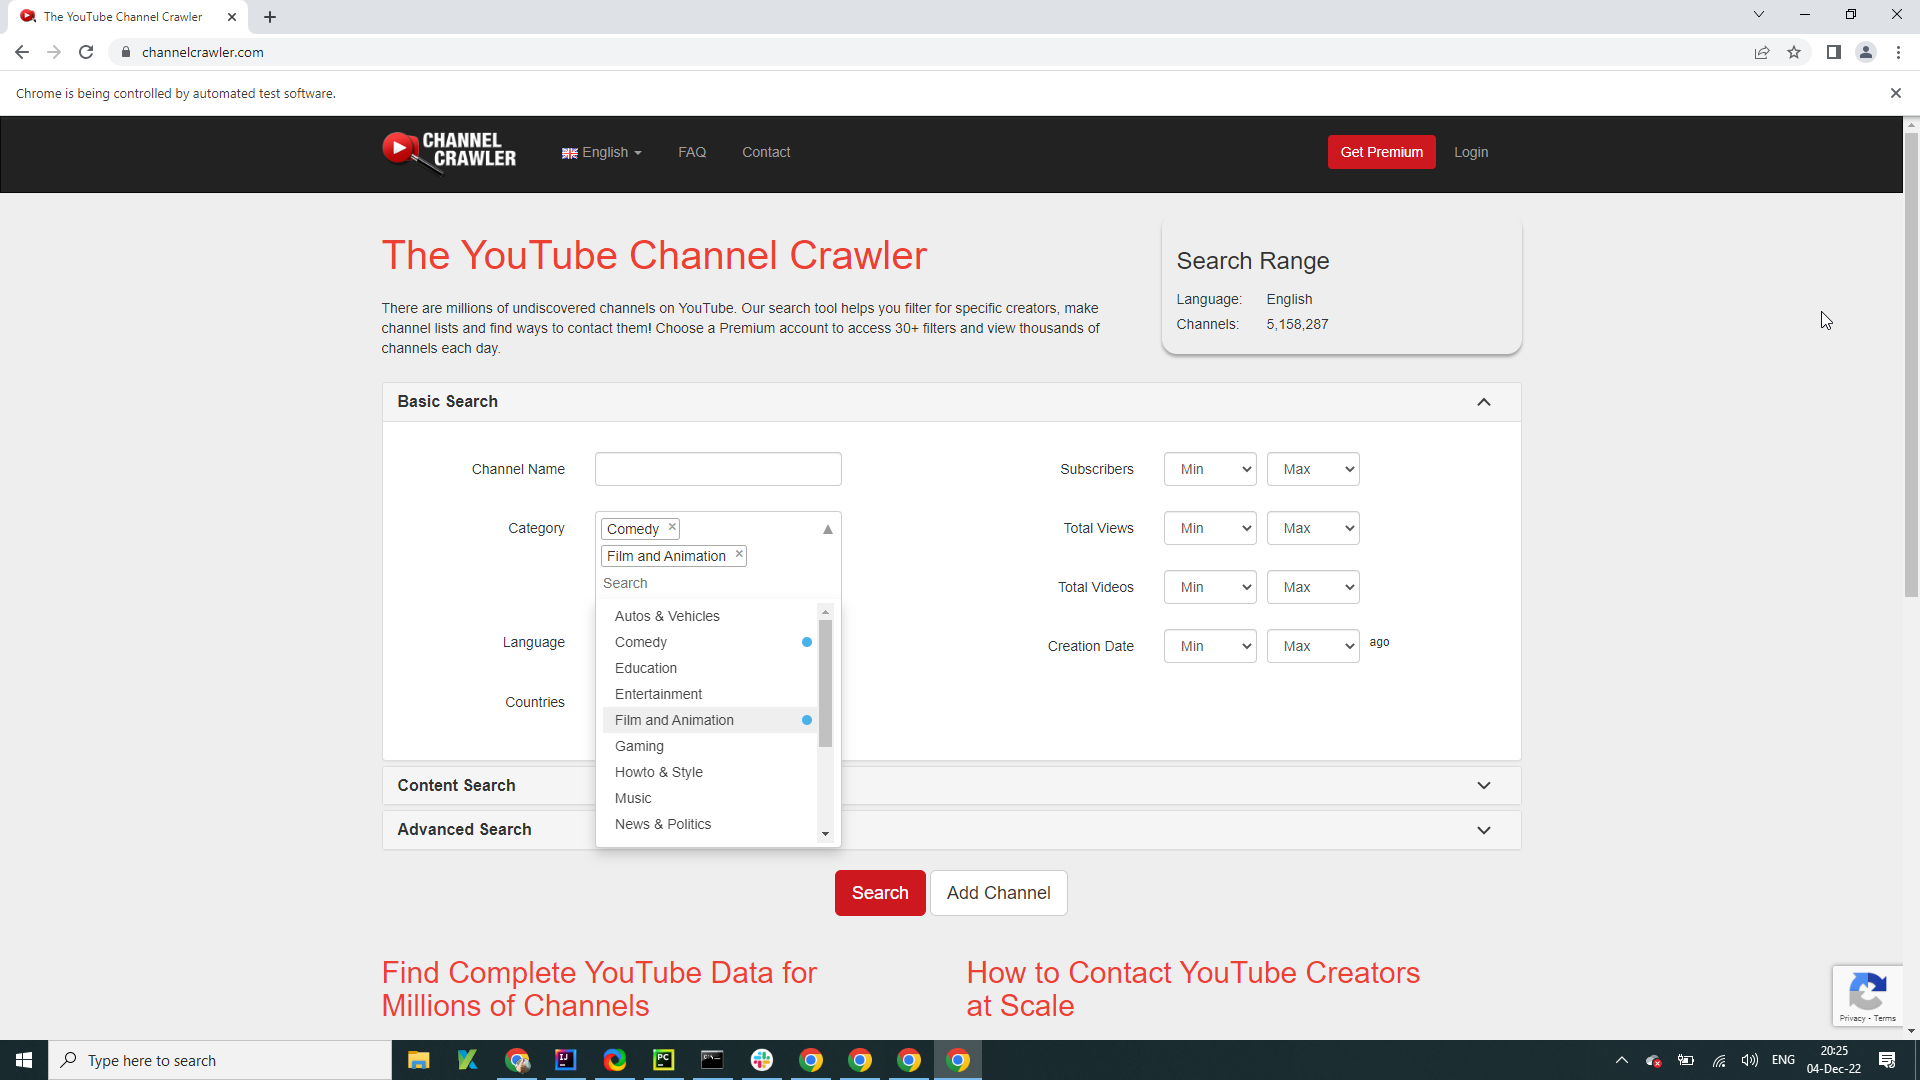Viewport: 1920px width, 1080px height.
Task: Open File Explorer from taskbar
Action: (x=418, y=1060)
